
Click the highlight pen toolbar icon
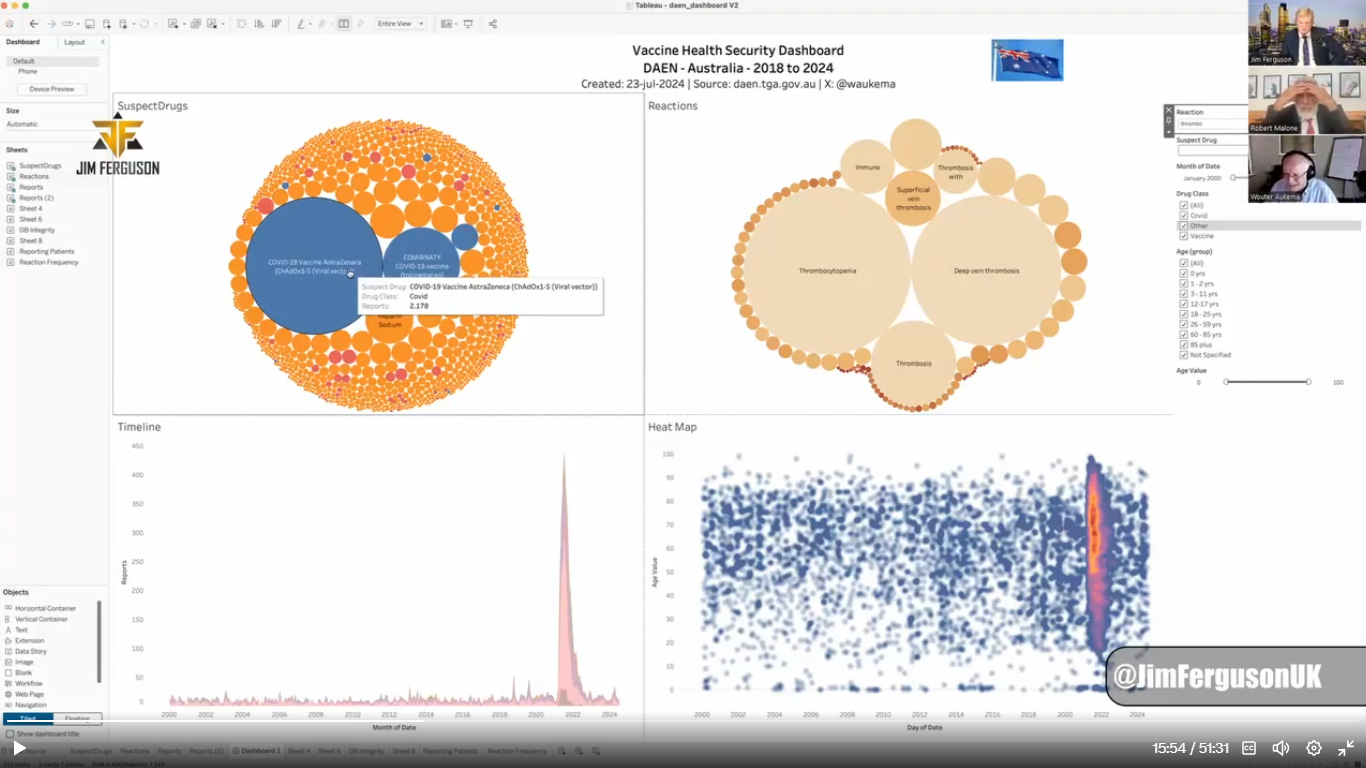point(301,23)
